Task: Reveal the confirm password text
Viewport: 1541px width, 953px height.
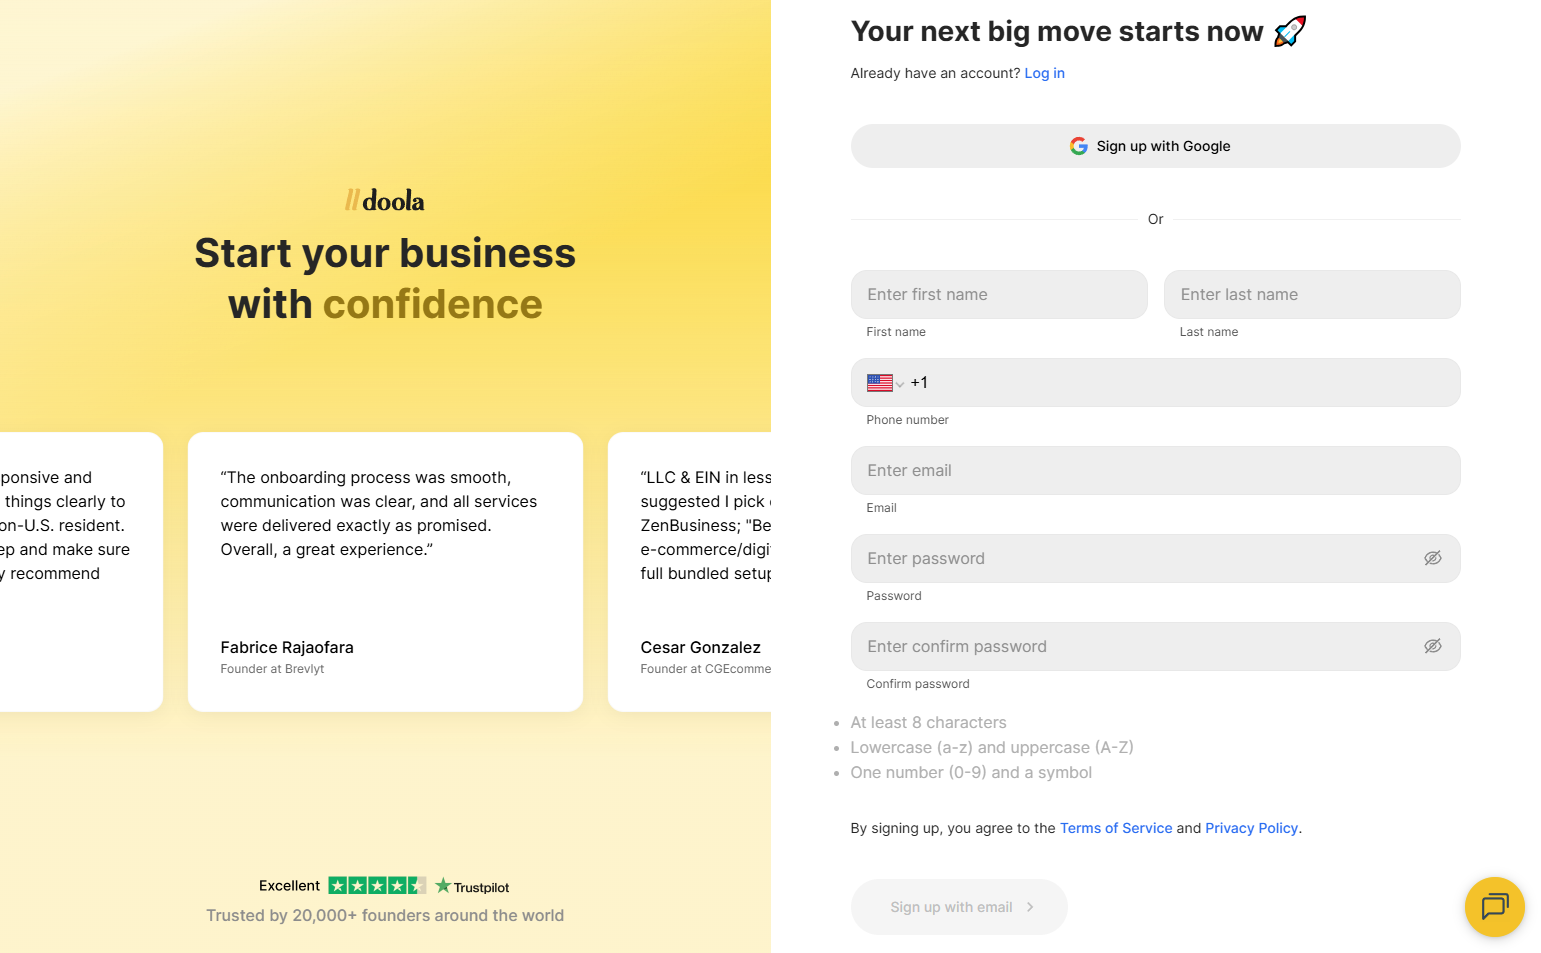Action: coord(1433,646)
